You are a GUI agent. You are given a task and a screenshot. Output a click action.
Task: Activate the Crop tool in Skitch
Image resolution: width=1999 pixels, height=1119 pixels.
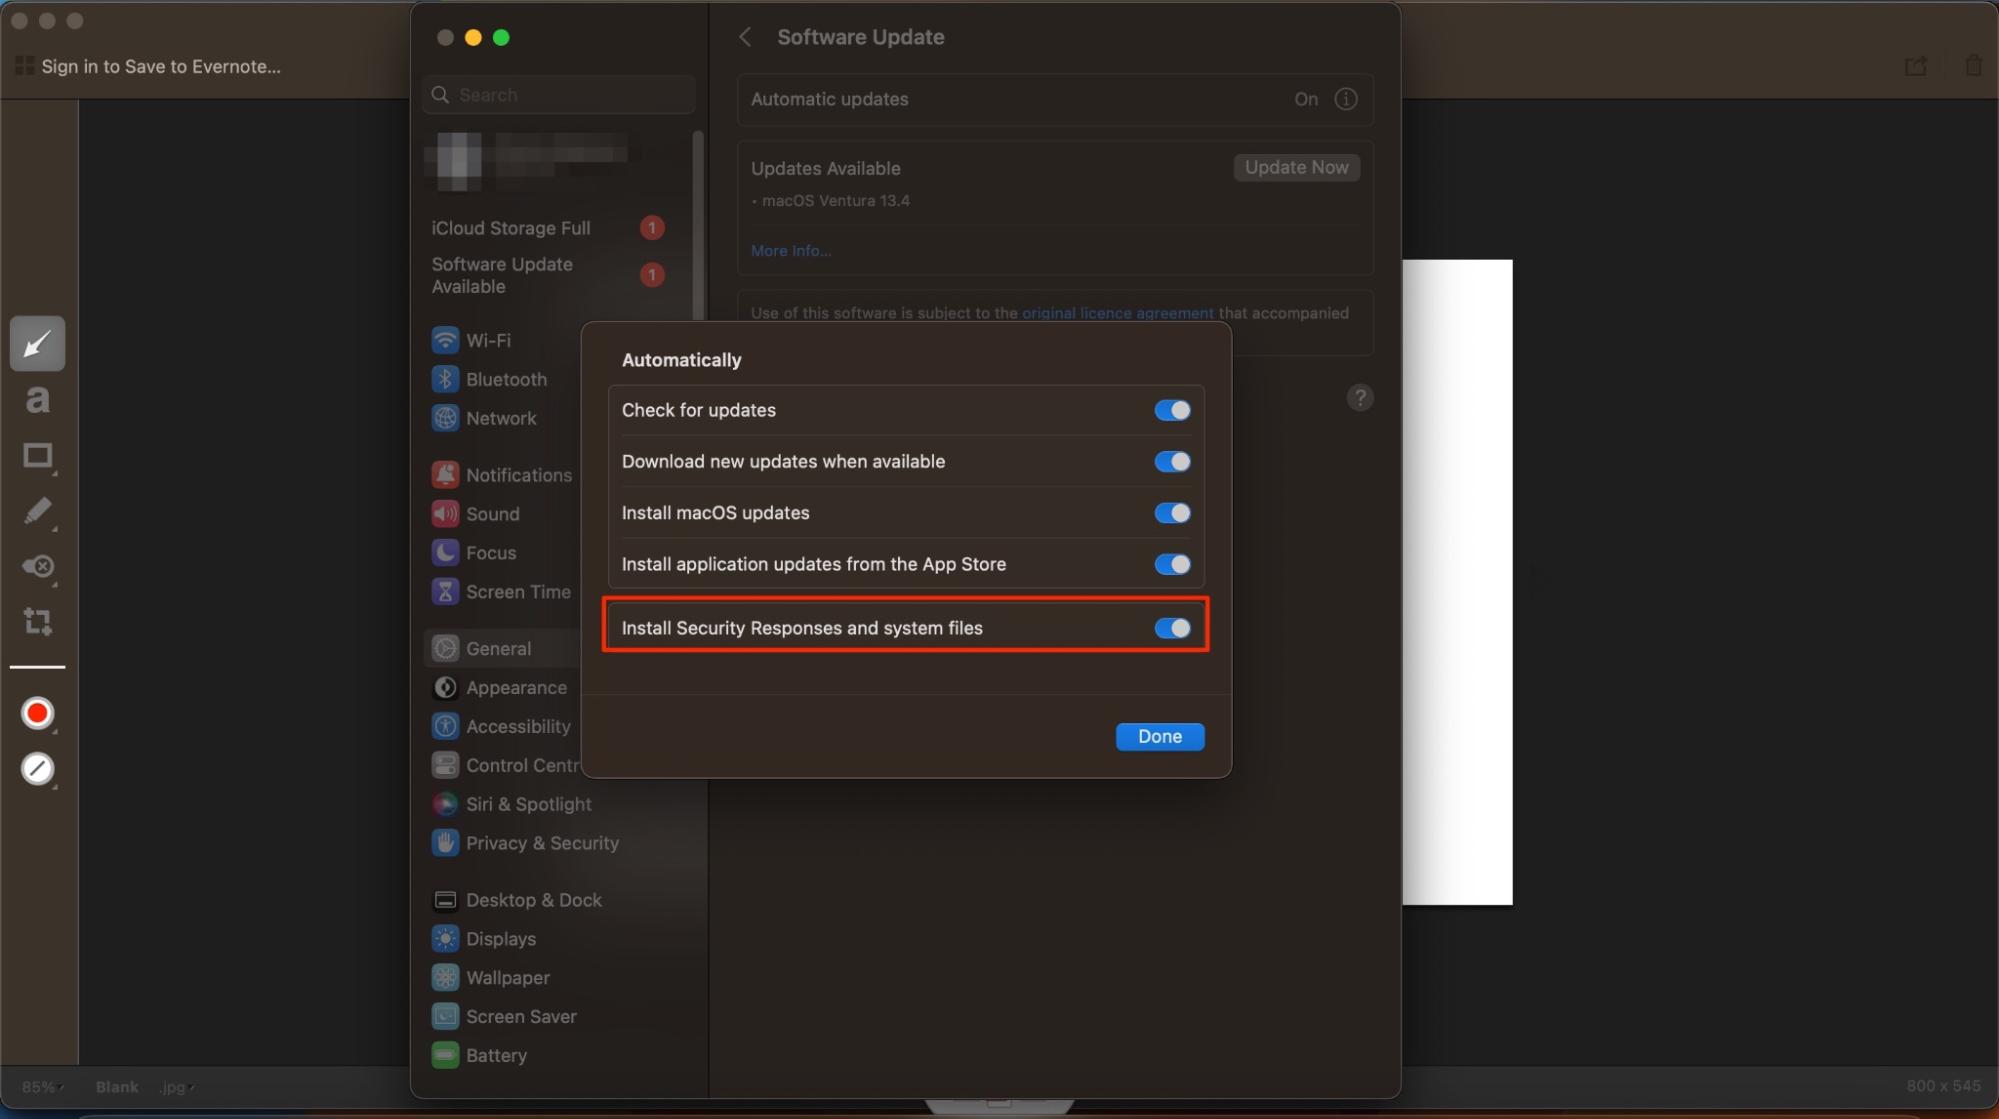coord(38,621)
